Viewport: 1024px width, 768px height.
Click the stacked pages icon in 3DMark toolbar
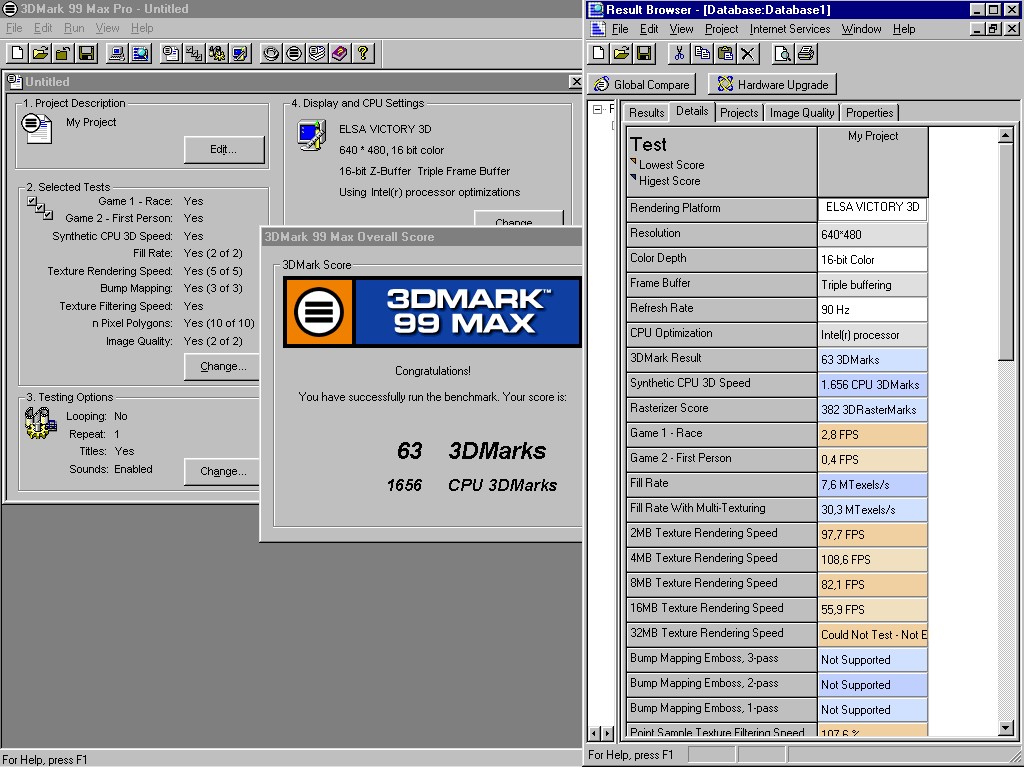(x=317, y=54)
